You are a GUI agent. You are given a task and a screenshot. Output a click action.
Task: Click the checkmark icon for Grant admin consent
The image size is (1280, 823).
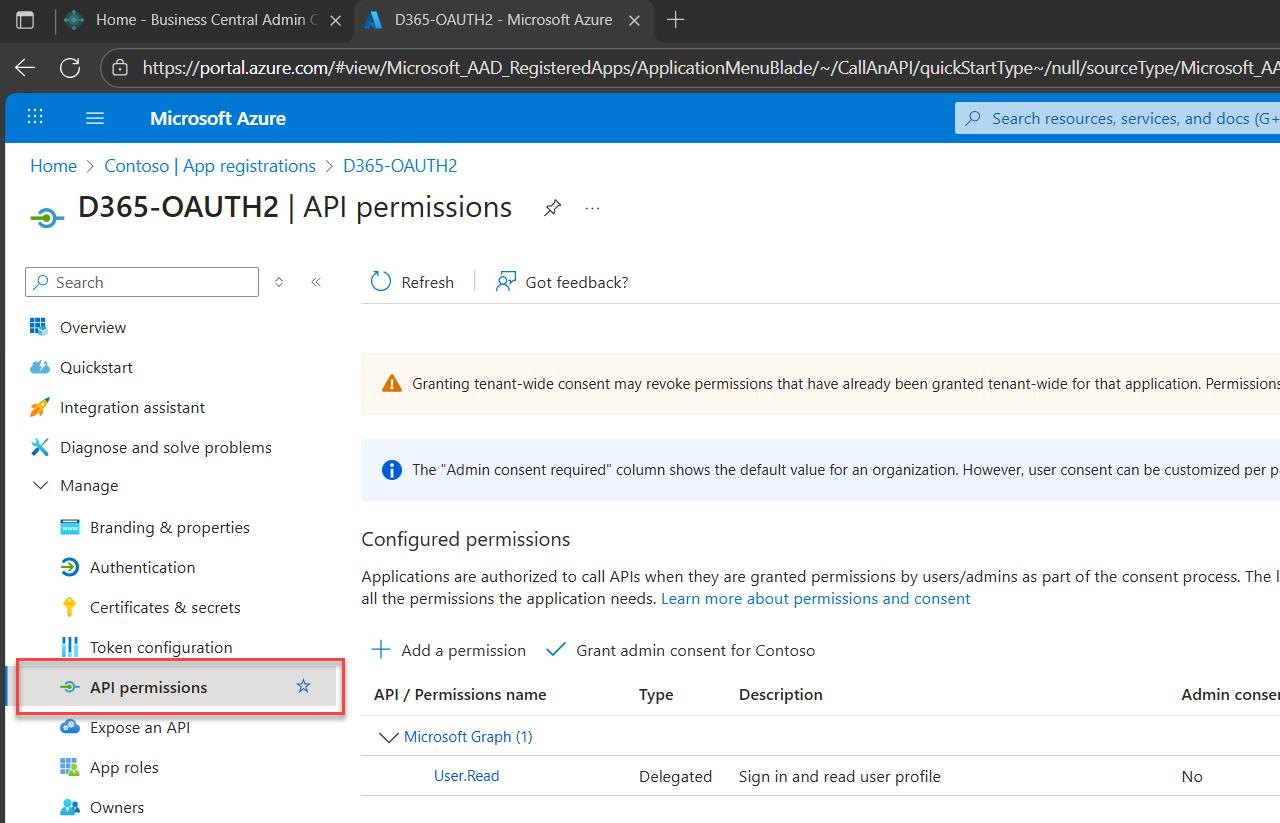[556, 650]
